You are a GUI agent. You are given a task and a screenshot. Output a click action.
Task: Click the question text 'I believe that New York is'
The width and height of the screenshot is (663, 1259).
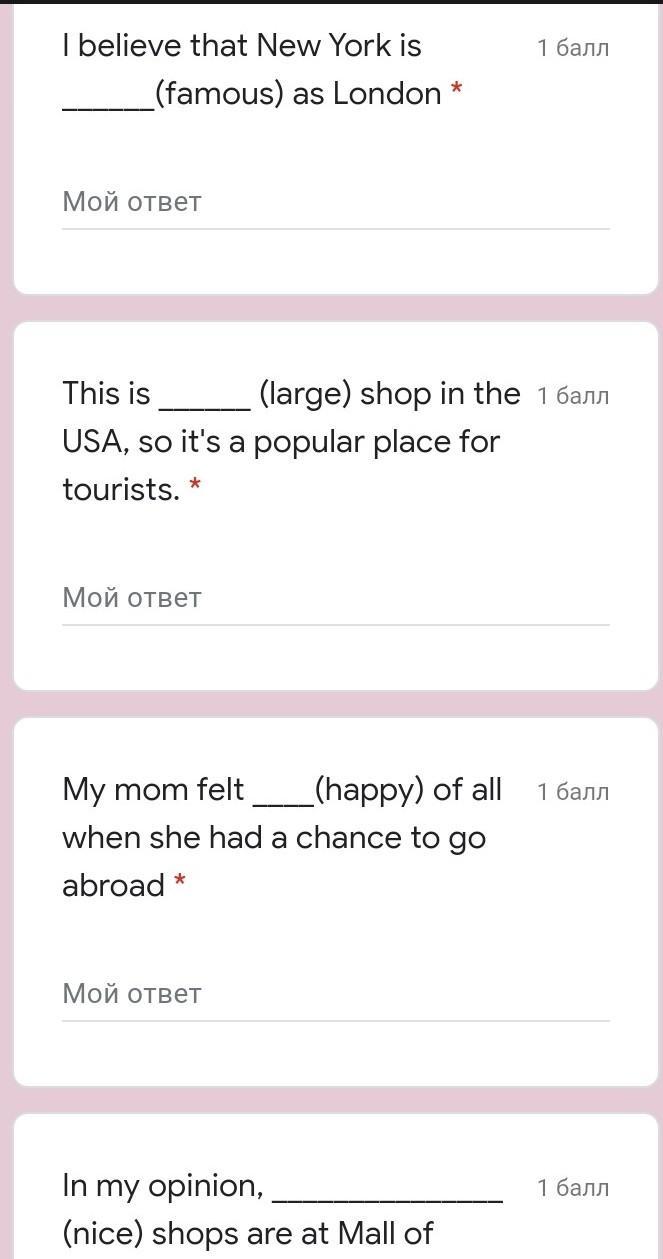click(x=242, y=46)
